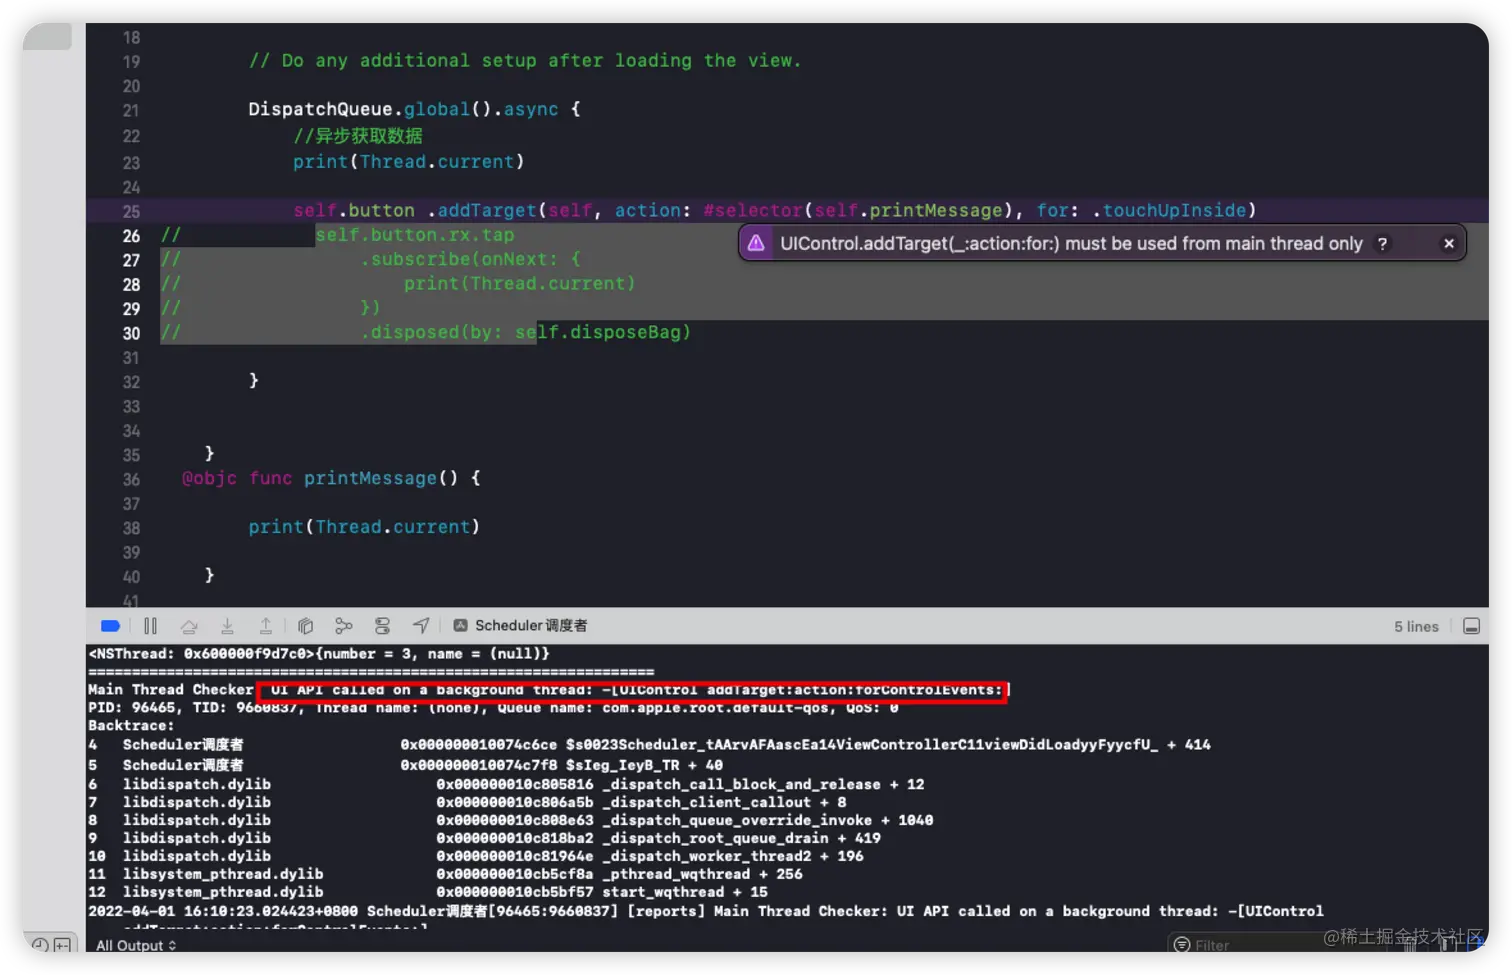This screenshot has width=1512, height=975.
Task: Open the Debug View Hierarchy tool
Action: click(306, 626)
